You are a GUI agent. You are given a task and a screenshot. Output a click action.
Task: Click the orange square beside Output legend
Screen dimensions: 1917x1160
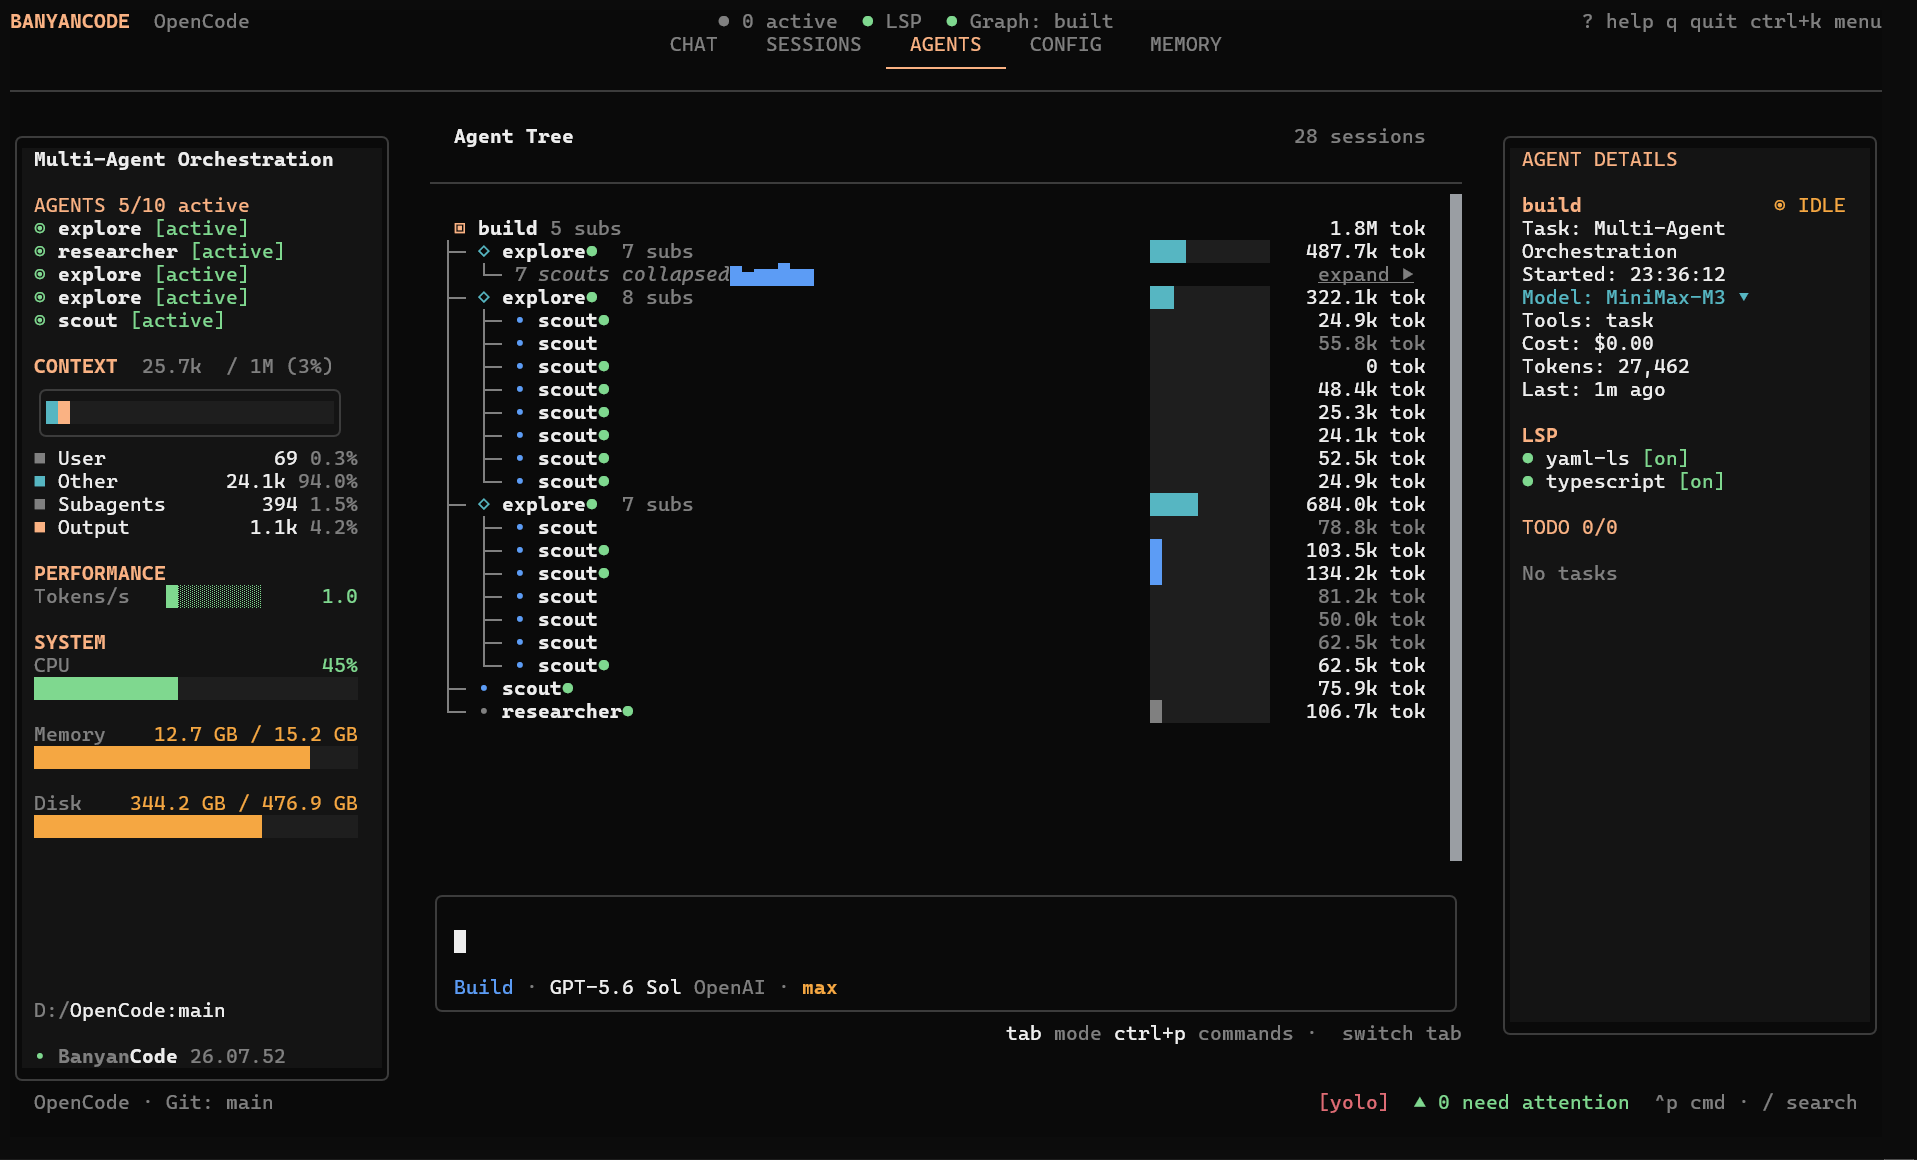point(40,527)
